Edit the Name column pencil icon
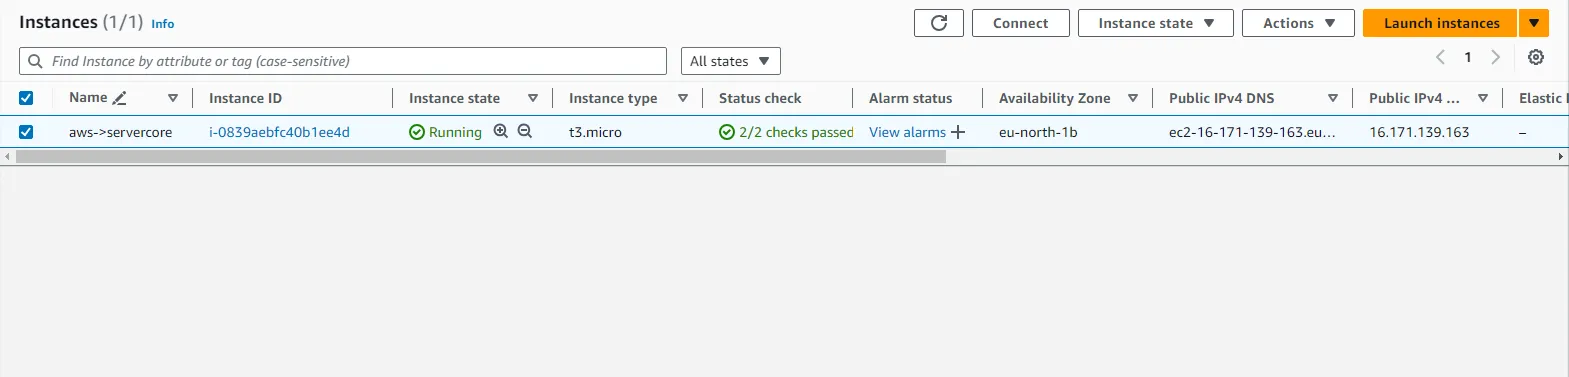Image resolution: width=1569 pixels, height=377 pixels. pos(120,98)
